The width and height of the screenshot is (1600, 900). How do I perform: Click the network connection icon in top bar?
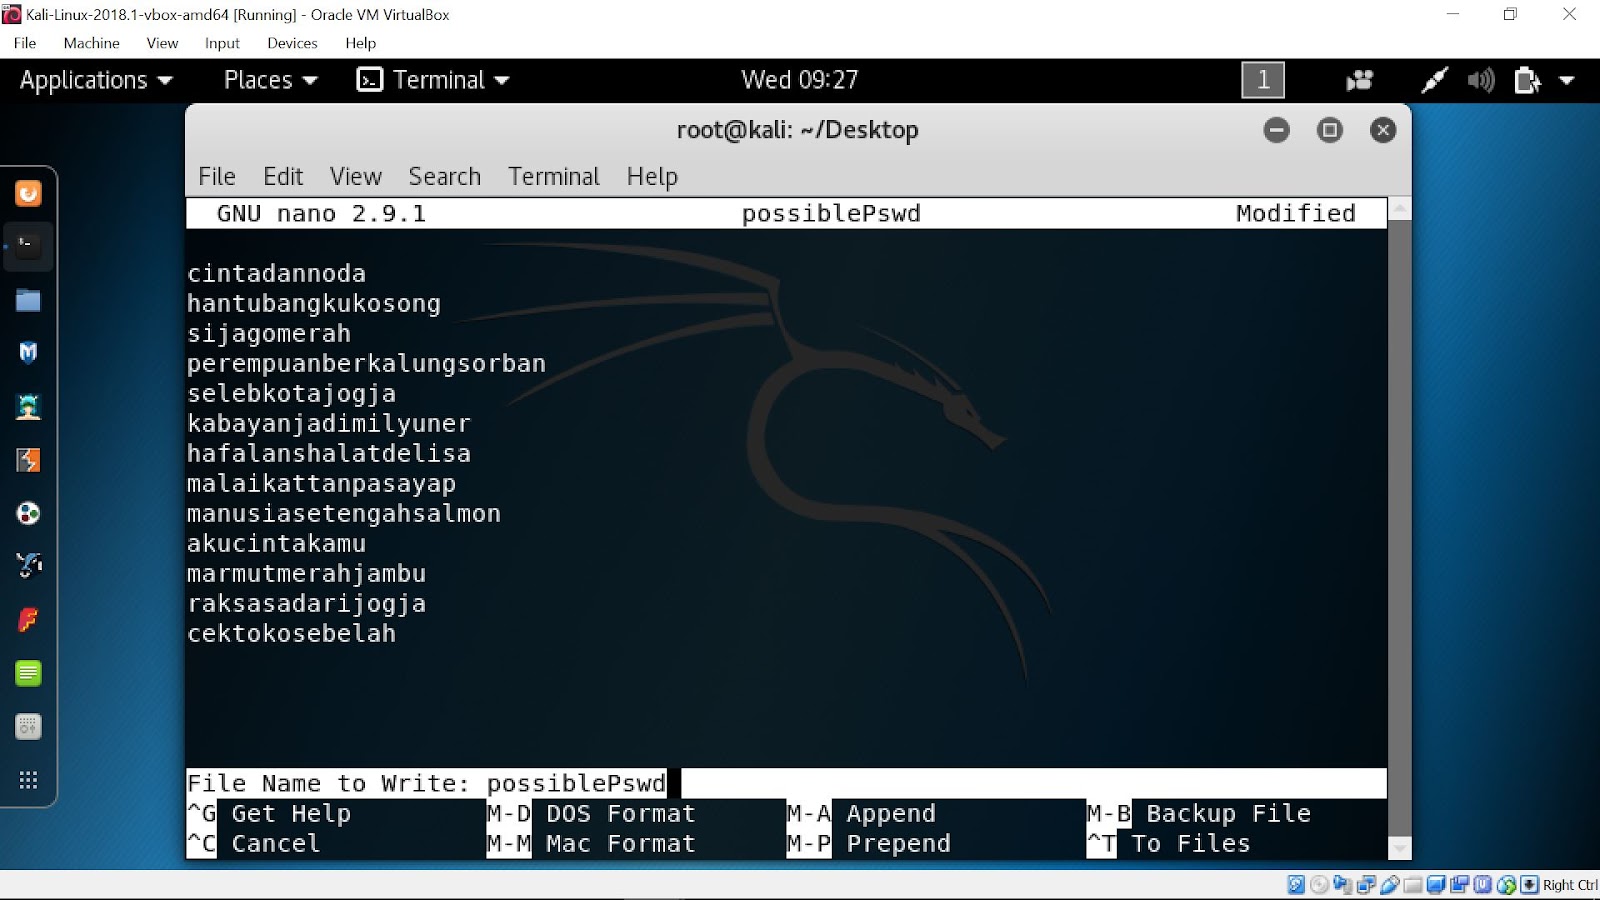click(x=1434, y=80)
